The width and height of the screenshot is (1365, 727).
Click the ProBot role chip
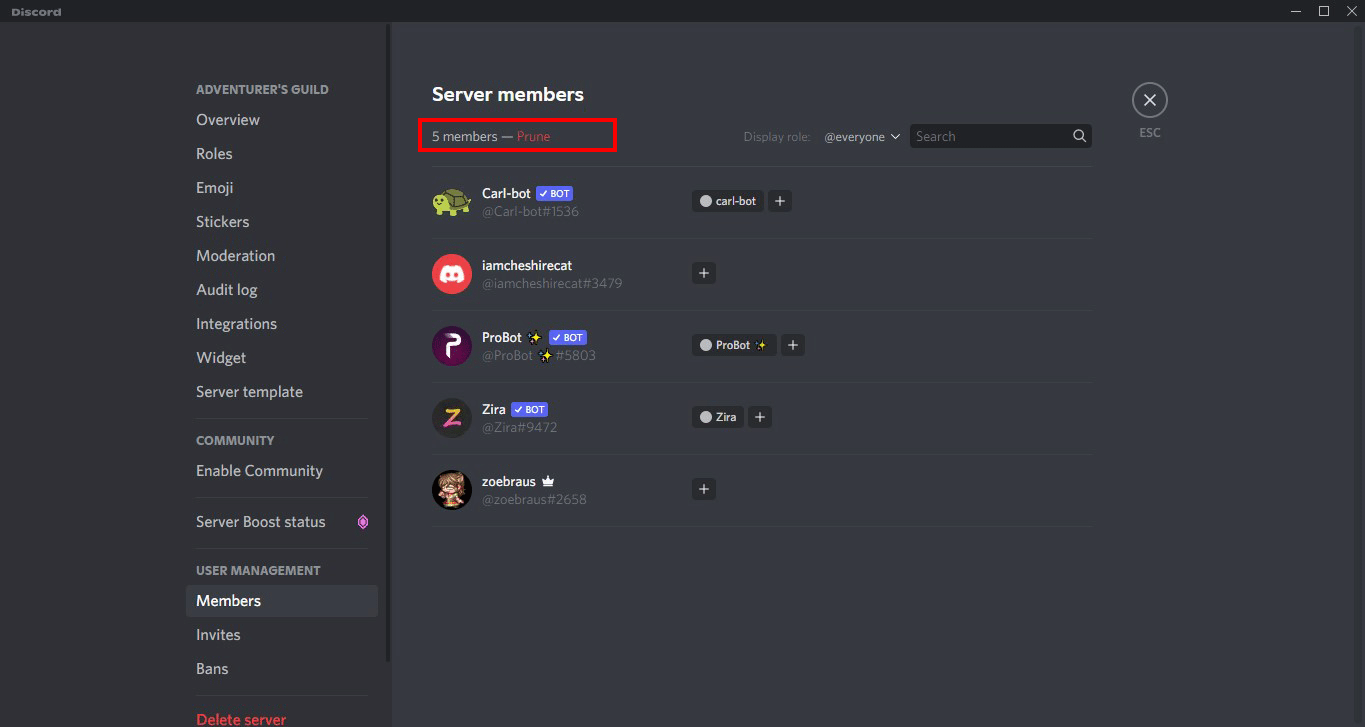pos(734,345)
